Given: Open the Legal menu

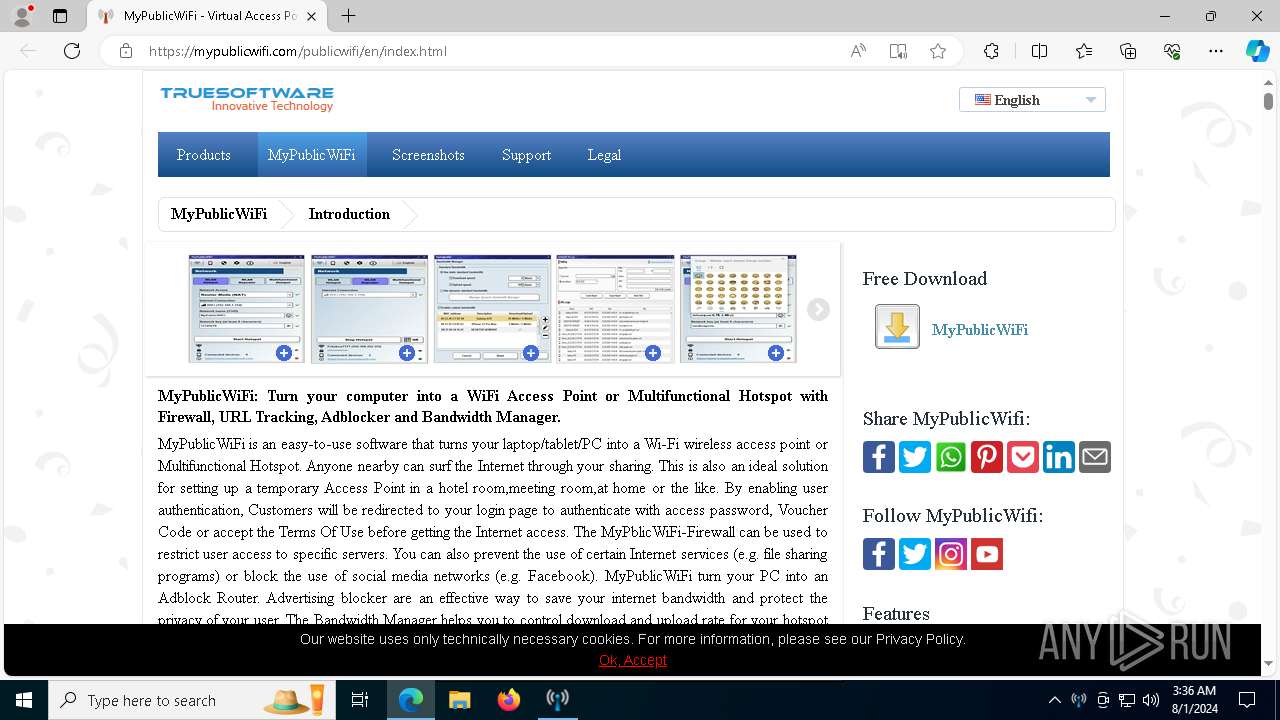Looking at the screenshot, I should coord(604,155).
